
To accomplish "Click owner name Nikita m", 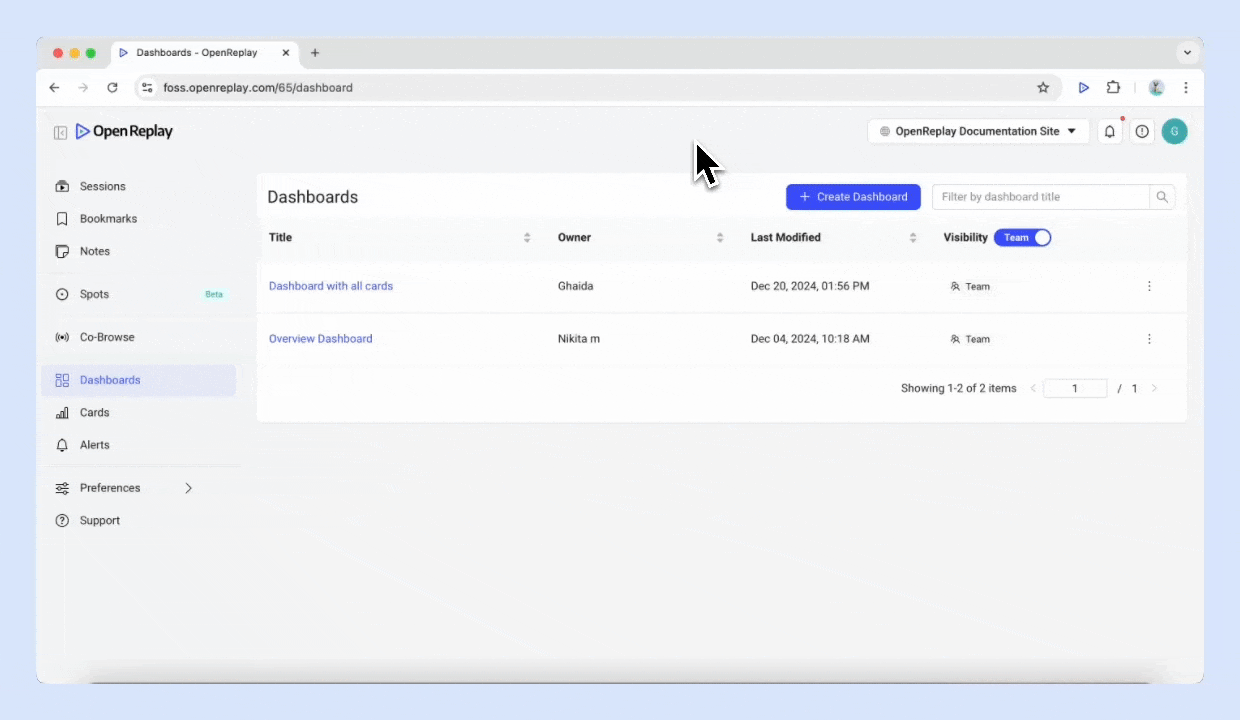I will pos(579,339).
